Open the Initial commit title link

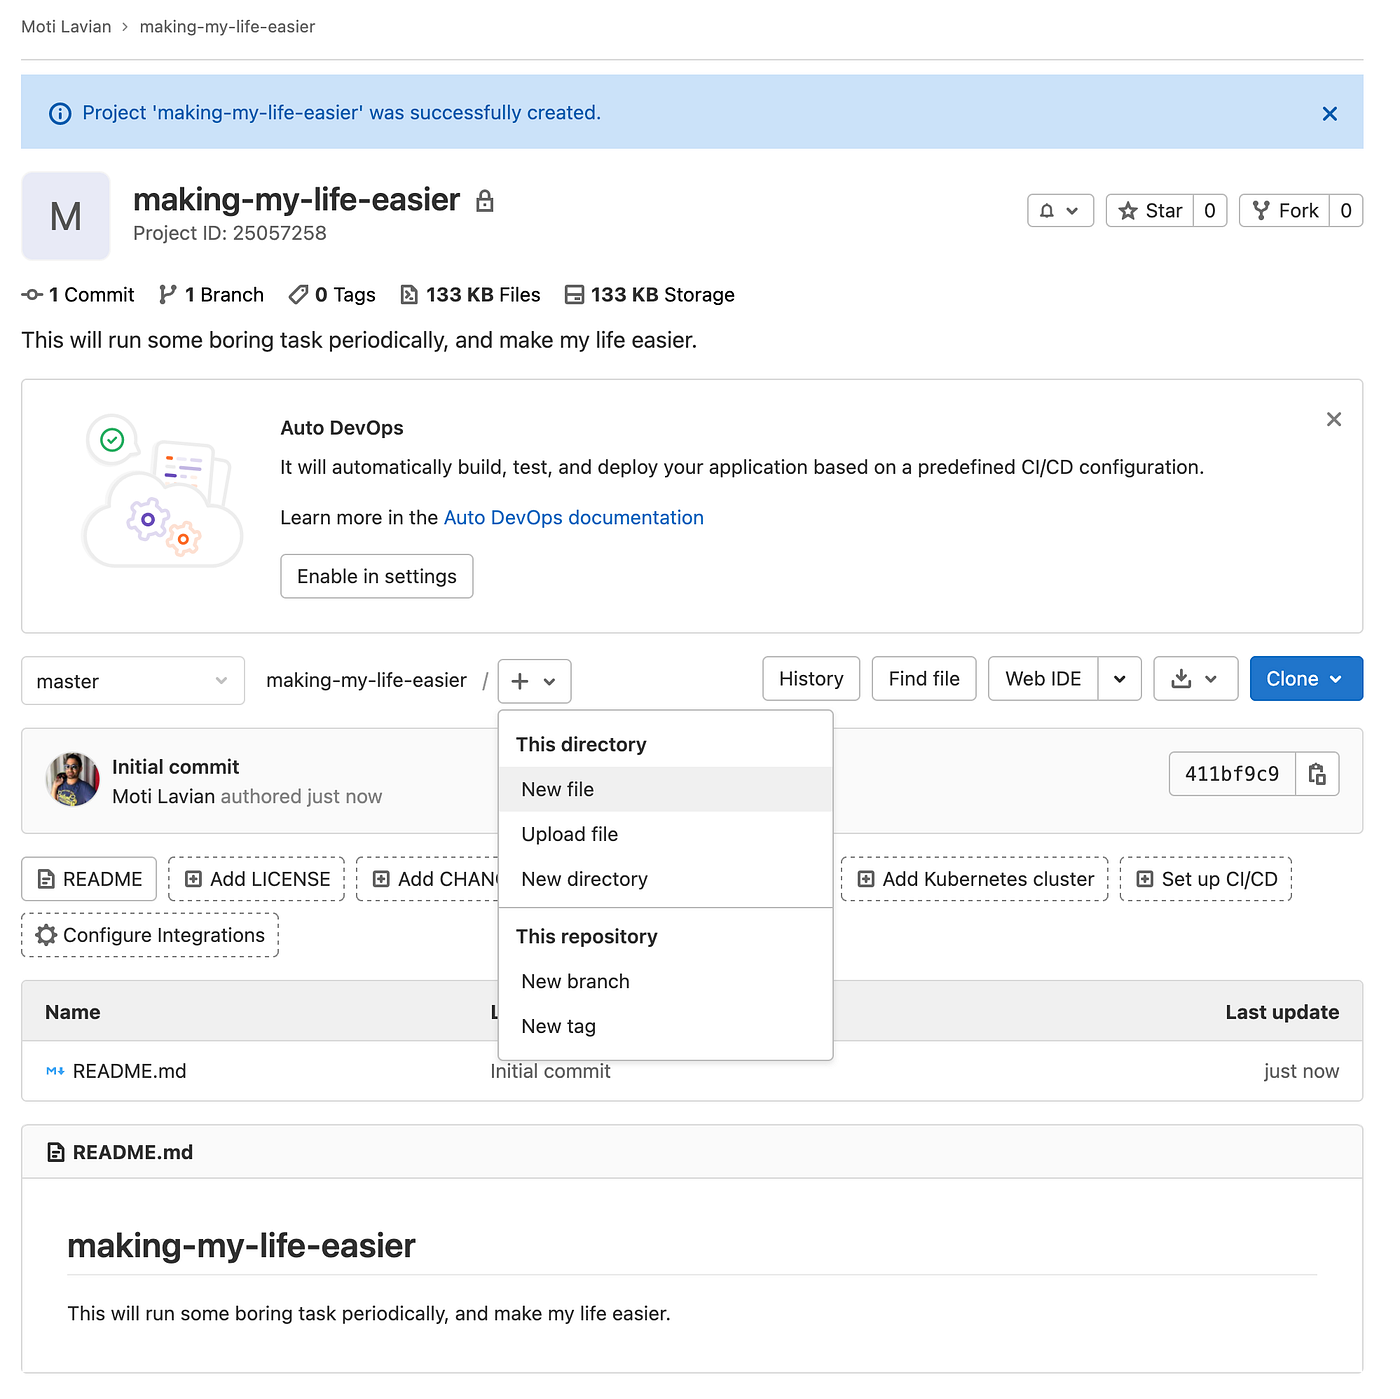tap(176, 767)
